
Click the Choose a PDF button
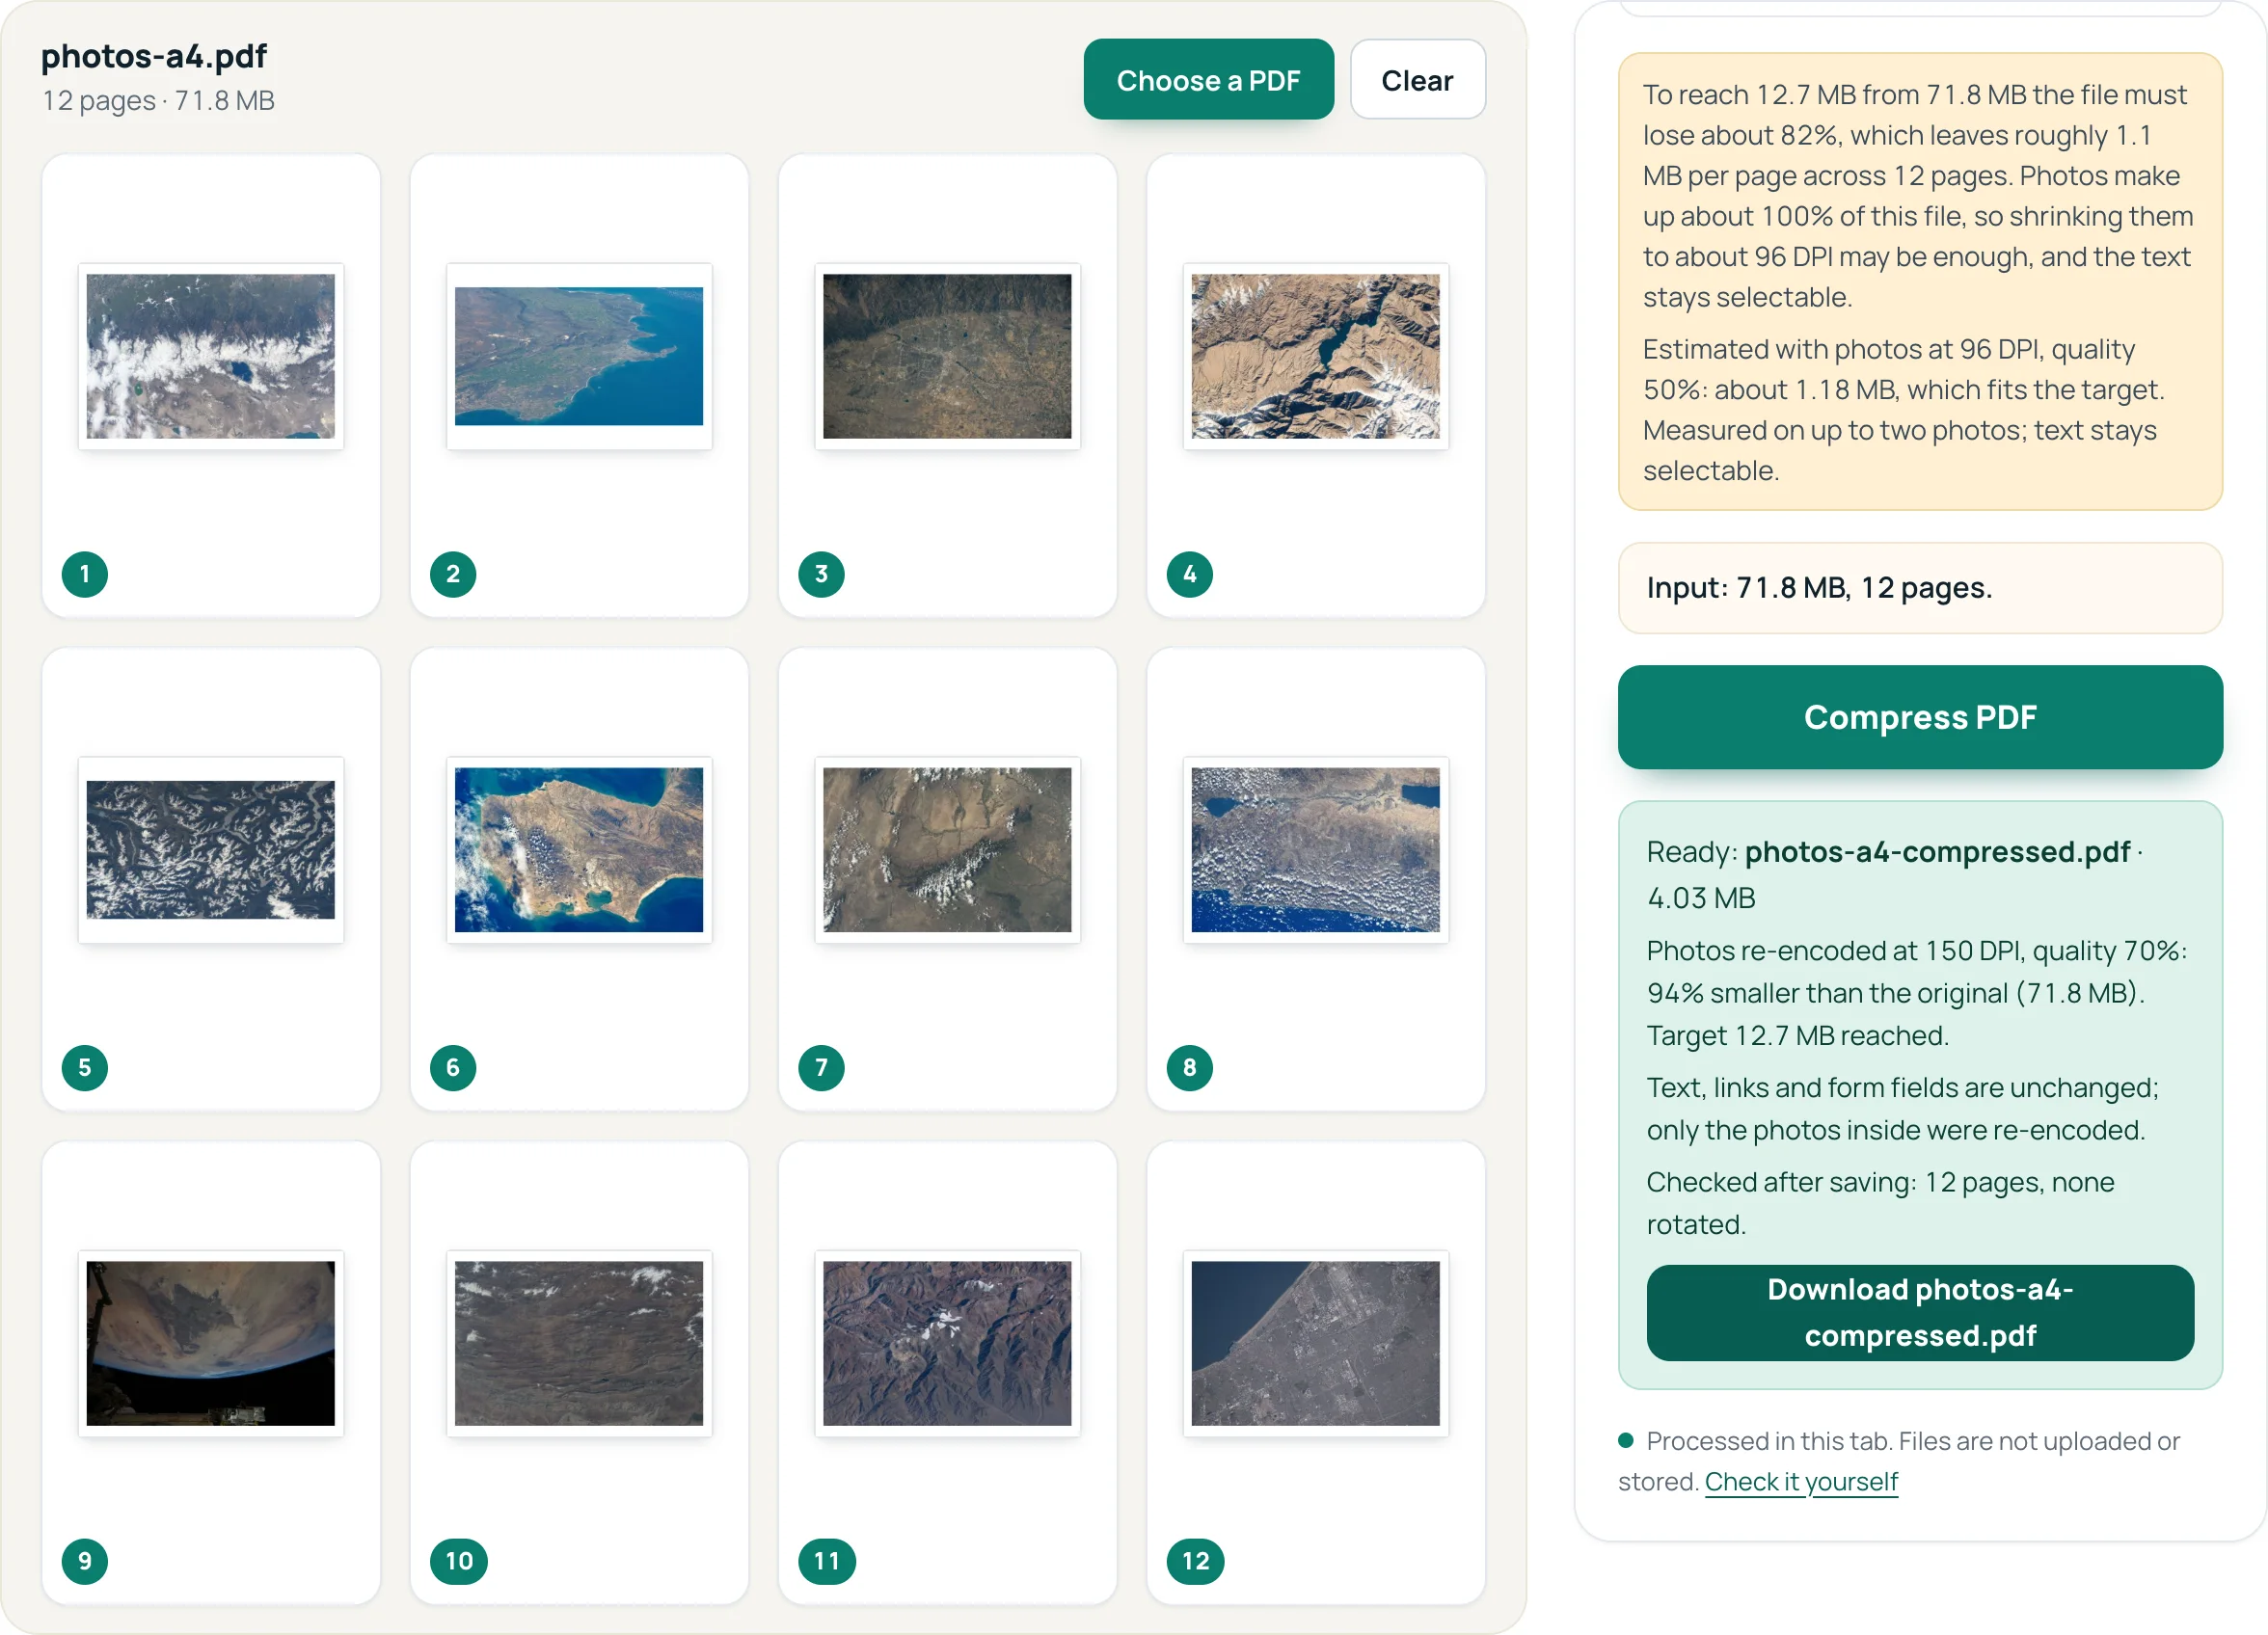(1208, 80)
